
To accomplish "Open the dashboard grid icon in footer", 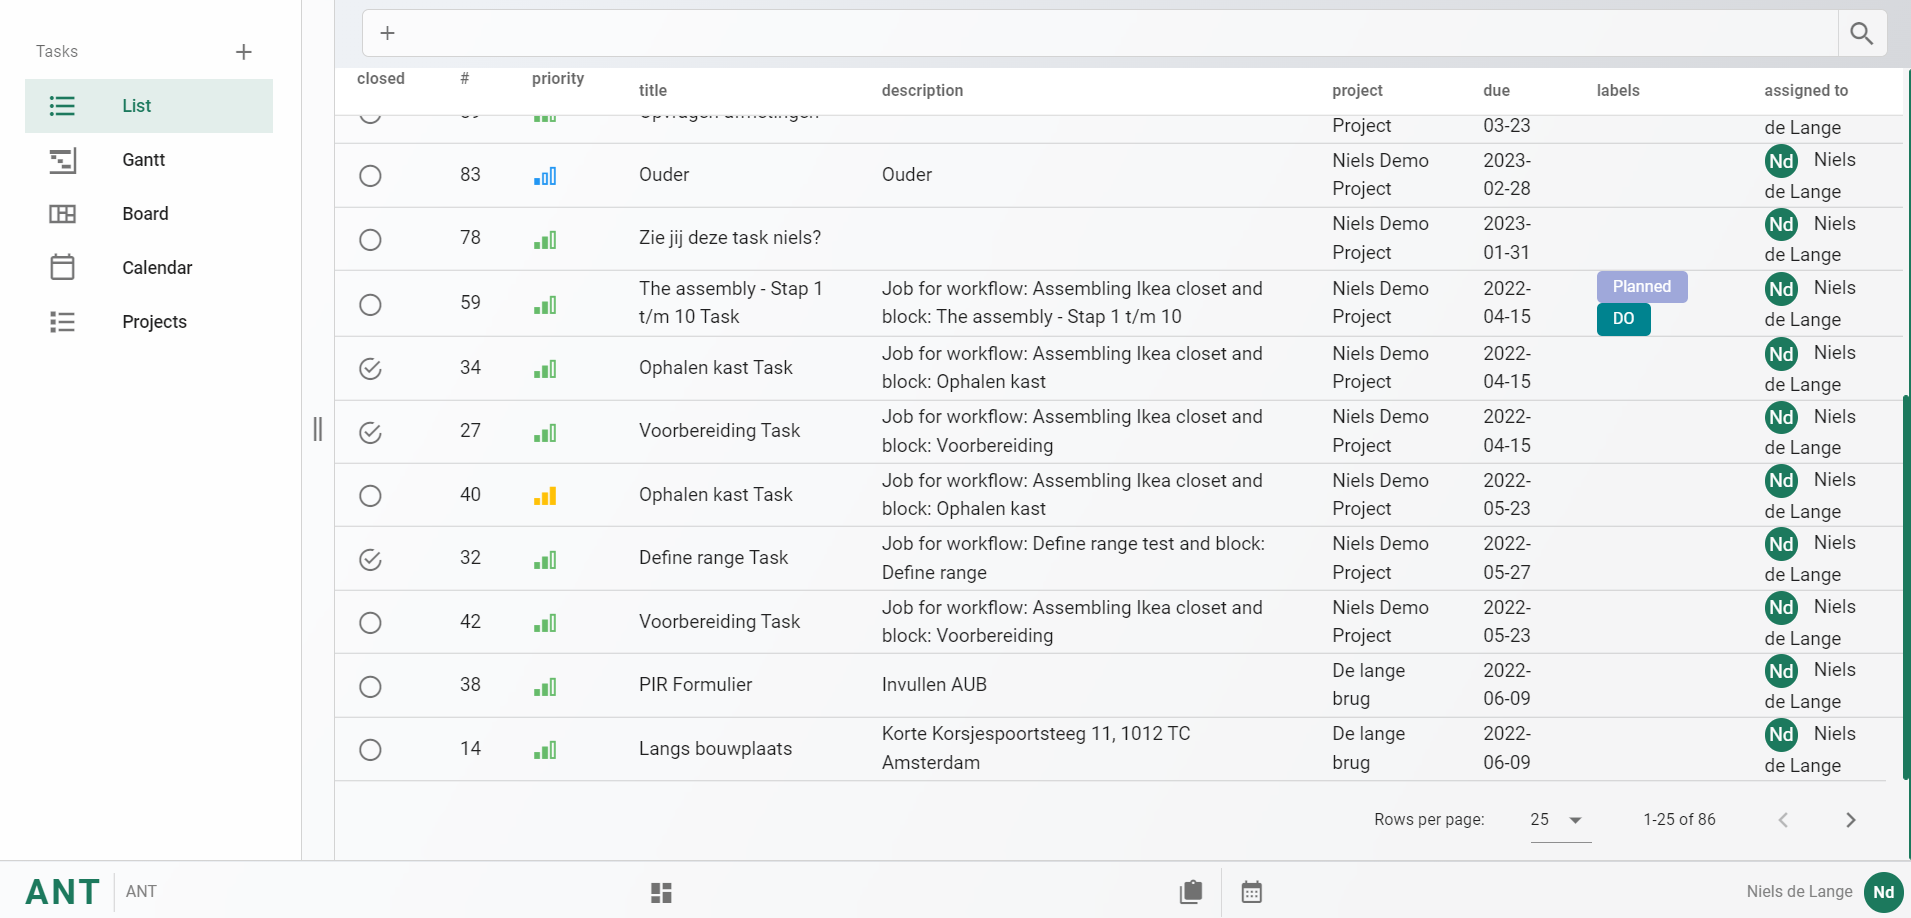I will (661, 892).
